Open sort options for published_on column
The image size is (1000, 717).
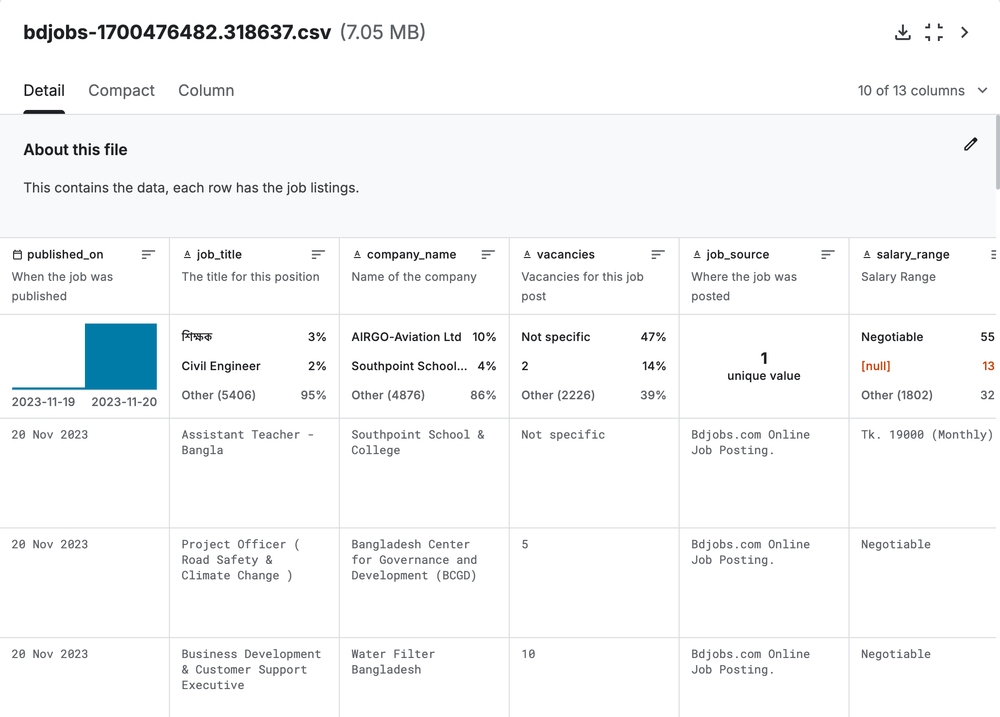[x=148, y=255]
